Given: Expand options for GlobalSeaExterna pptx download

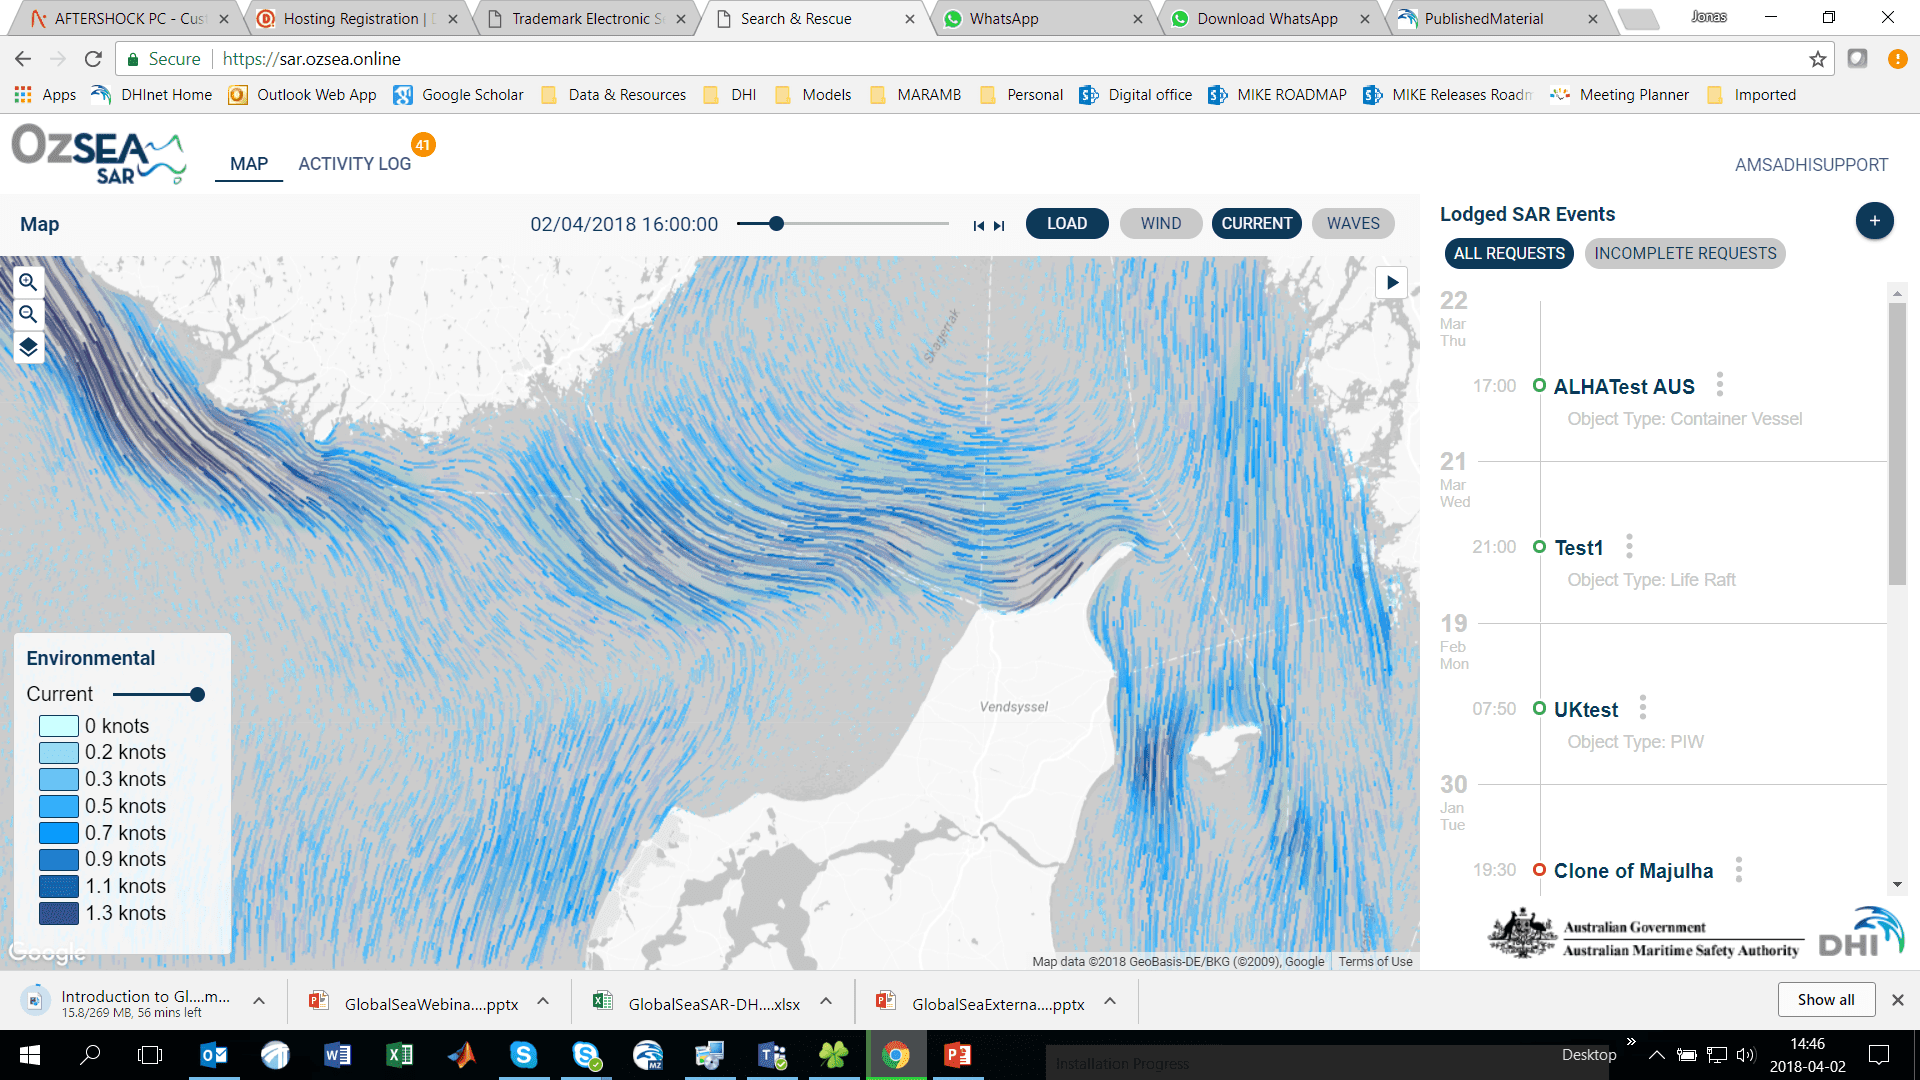Looking at the screenshot, I should 1110,1001.
